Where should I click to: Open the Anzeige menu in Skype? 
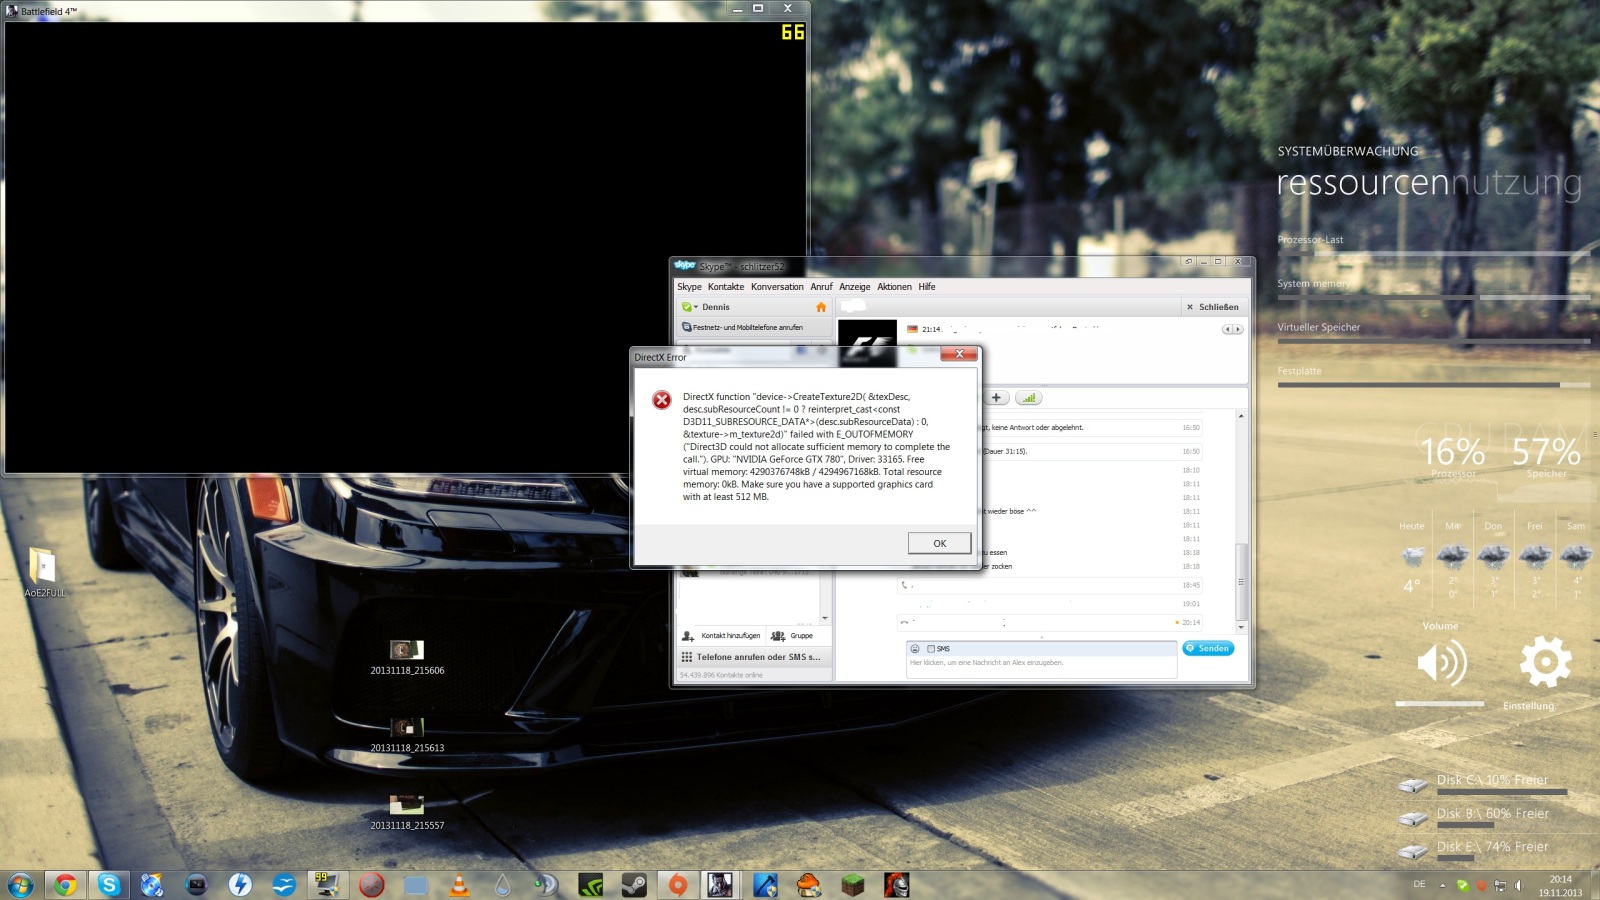click(x=854, y=287)
